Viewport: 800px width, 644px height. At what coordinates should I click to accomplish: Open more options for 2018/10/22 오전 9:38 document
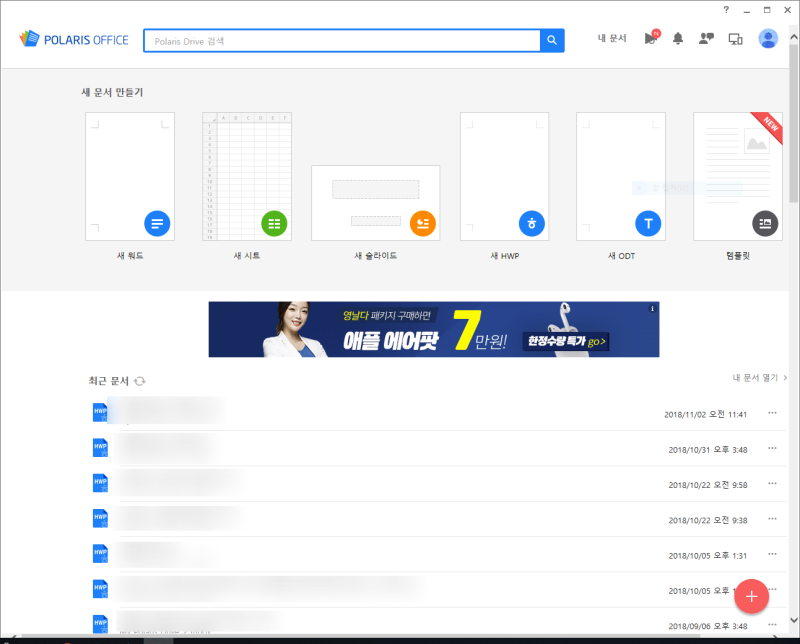coord(772,518)
